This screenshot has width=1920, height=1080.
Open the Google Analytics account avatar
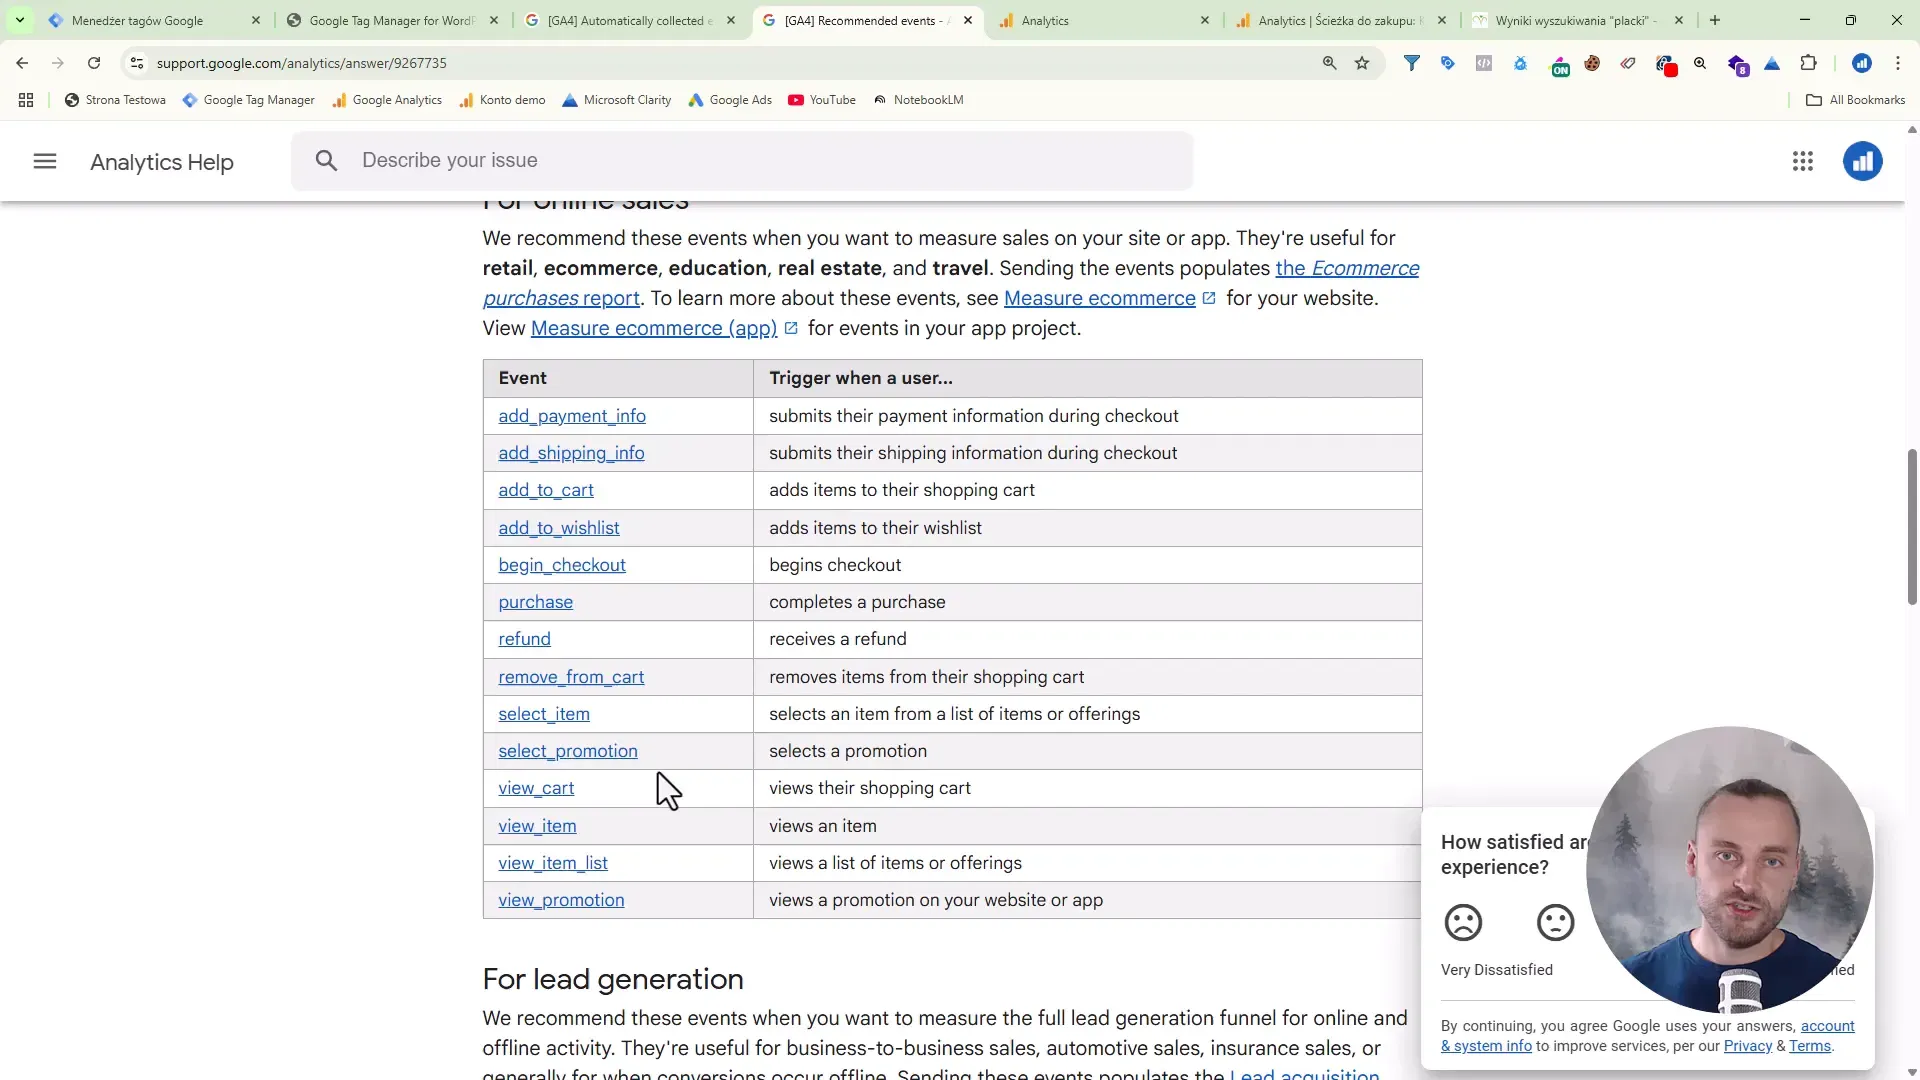(x=1862, y=161)
